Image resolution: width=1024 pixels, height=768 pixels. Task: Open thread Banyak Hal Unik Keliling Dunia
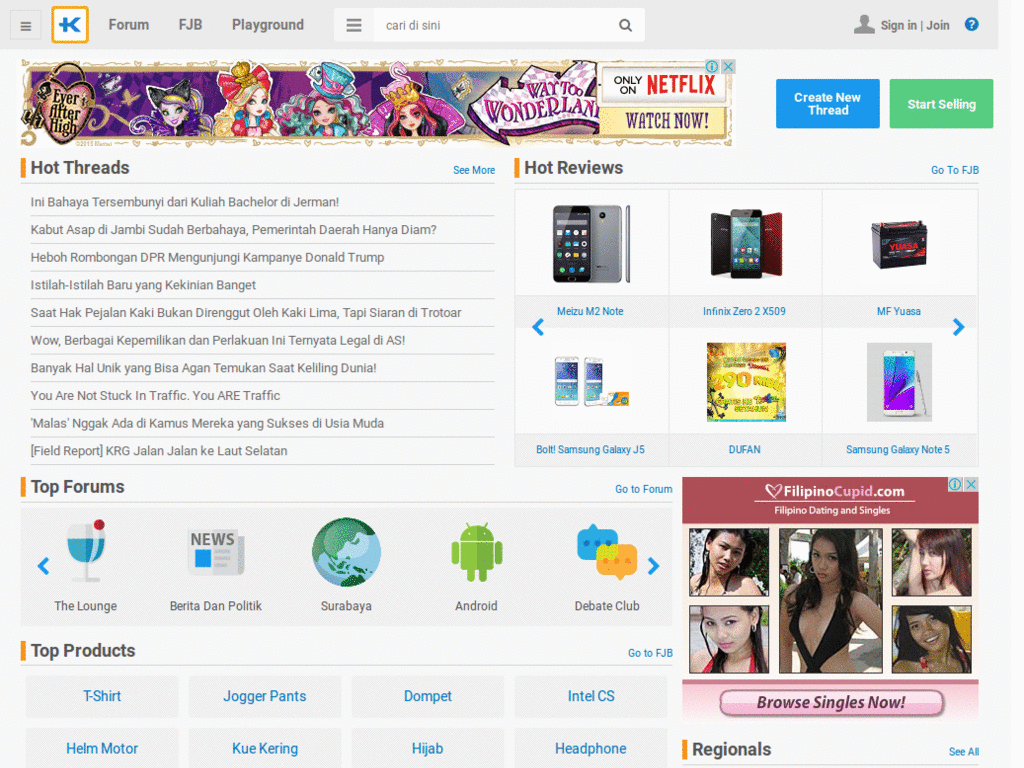(203, 368)
